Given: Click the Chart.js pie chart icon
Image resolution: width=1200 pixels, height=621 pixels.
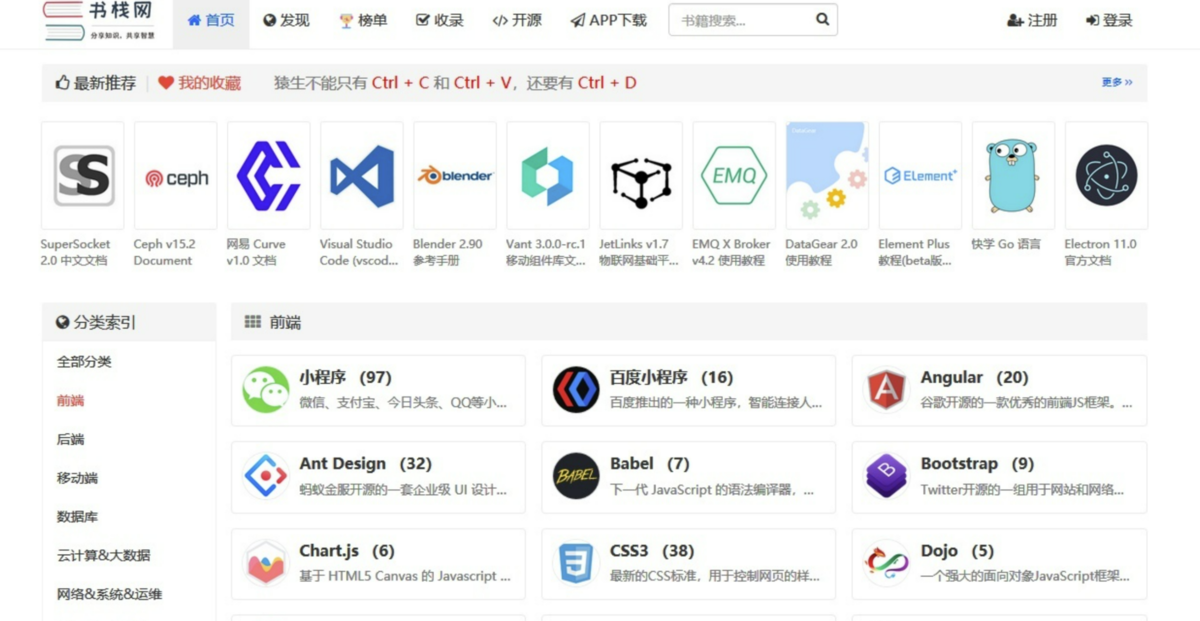Looking at the screenshot, I should point(264,560).
